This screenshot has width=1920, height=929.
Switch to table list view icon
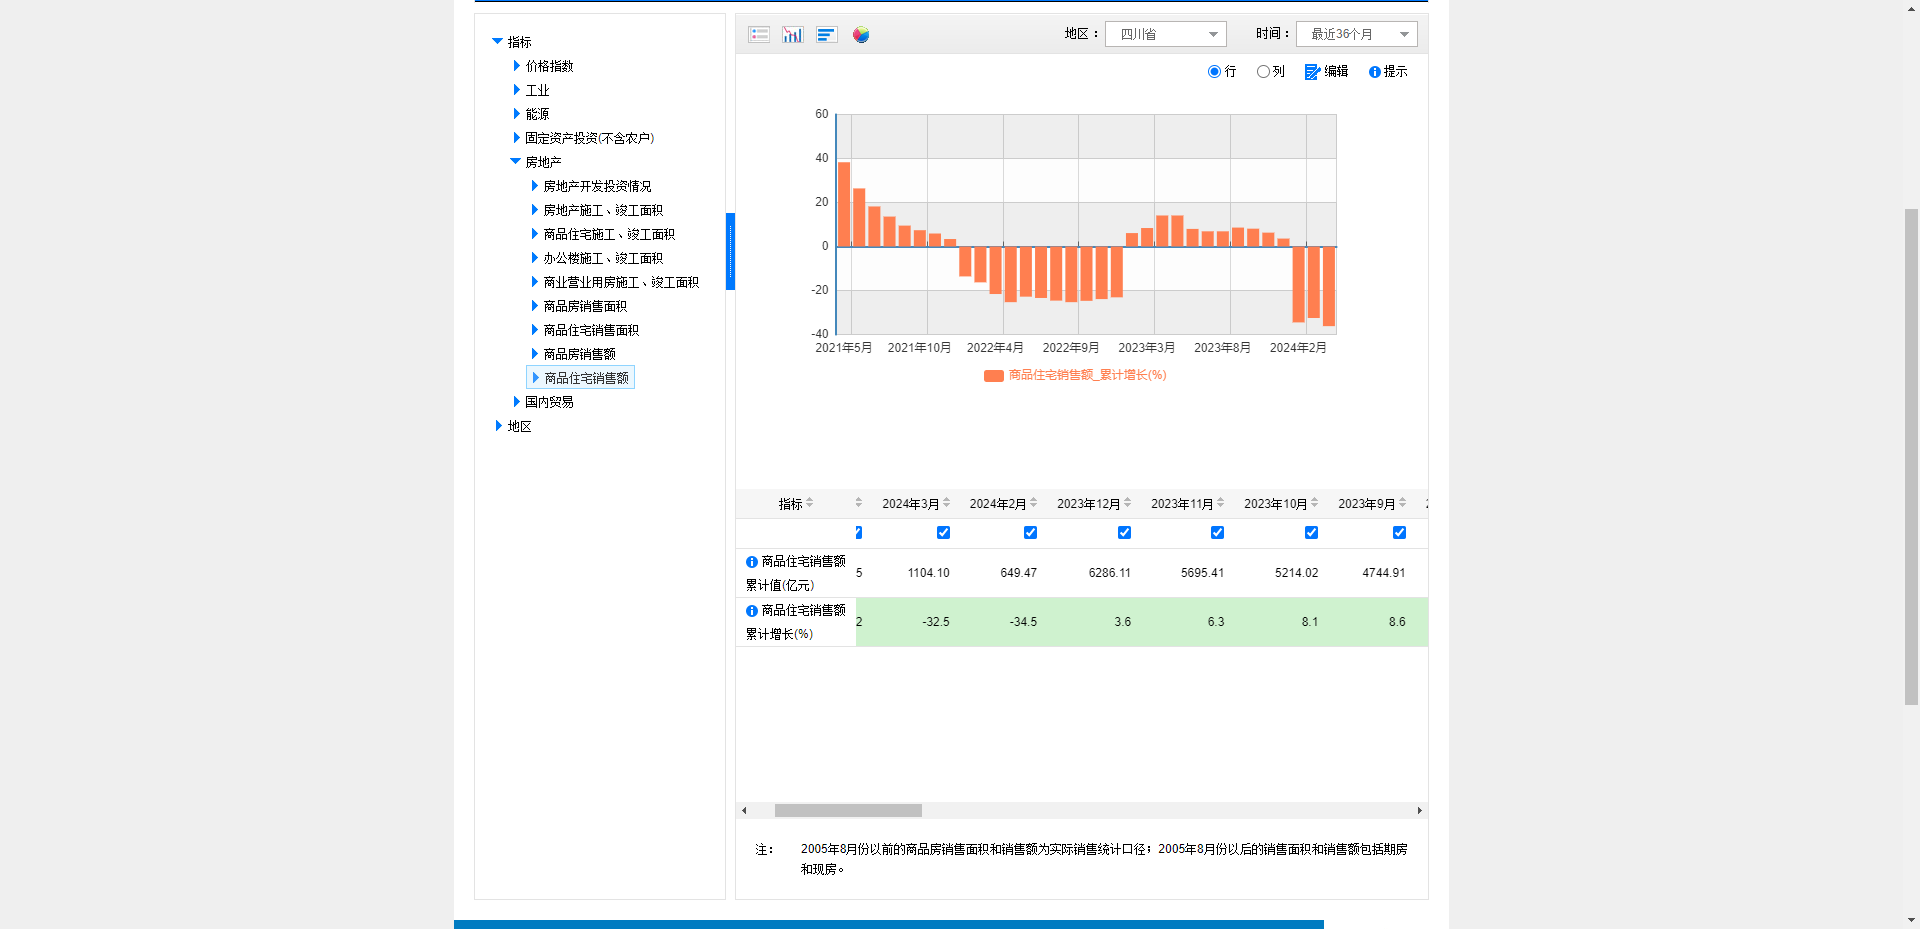(x=759, y=35)
